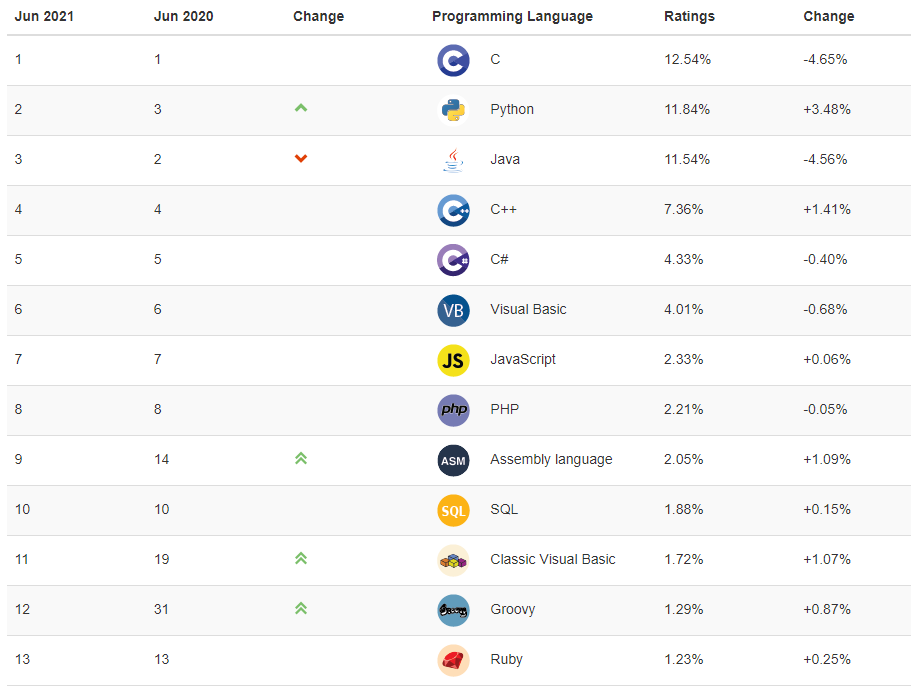This screenshot has height=686, width=911.
Task: Select the language name 'C'
Action: click(x=495, y=59)
